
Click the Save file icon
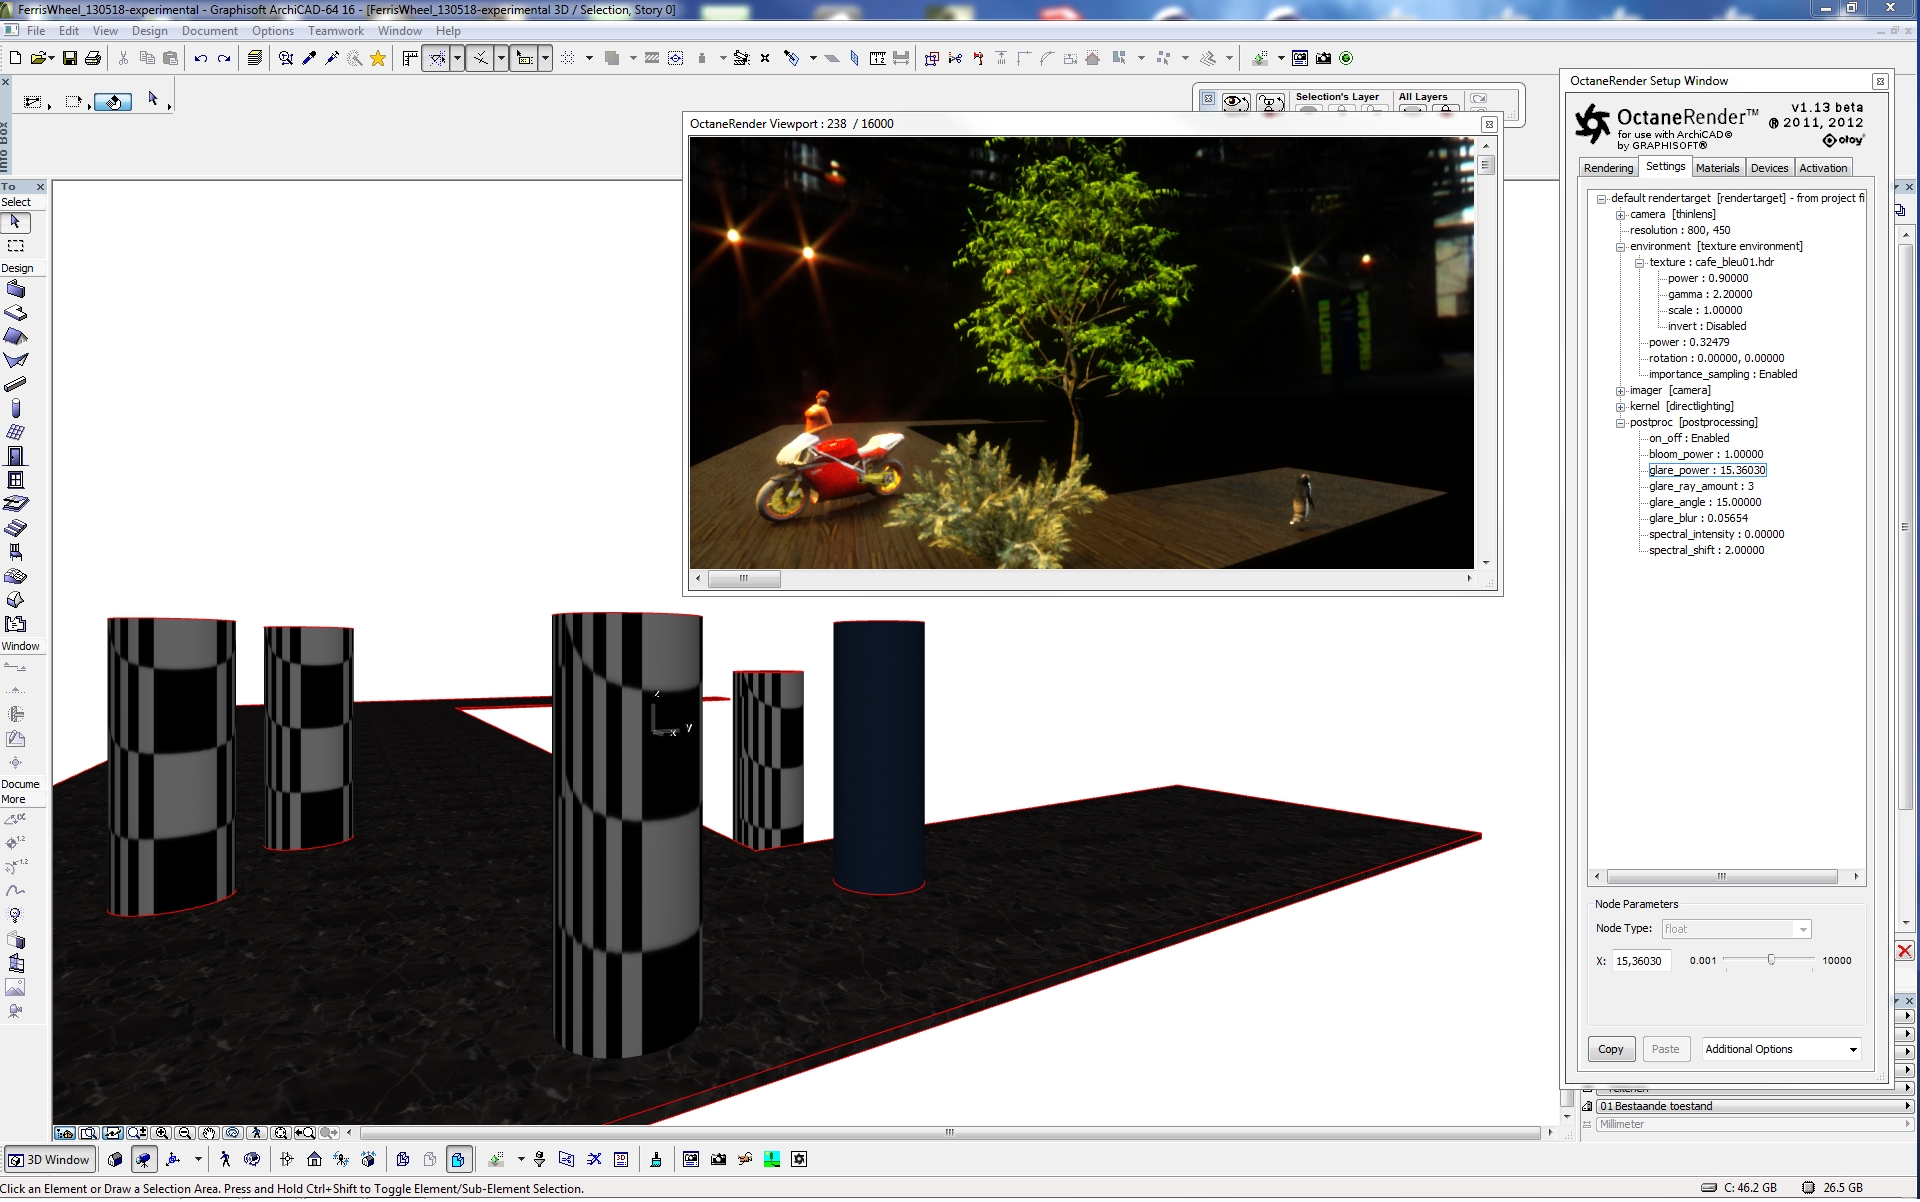pyautogui.click(x=70, y=59)
